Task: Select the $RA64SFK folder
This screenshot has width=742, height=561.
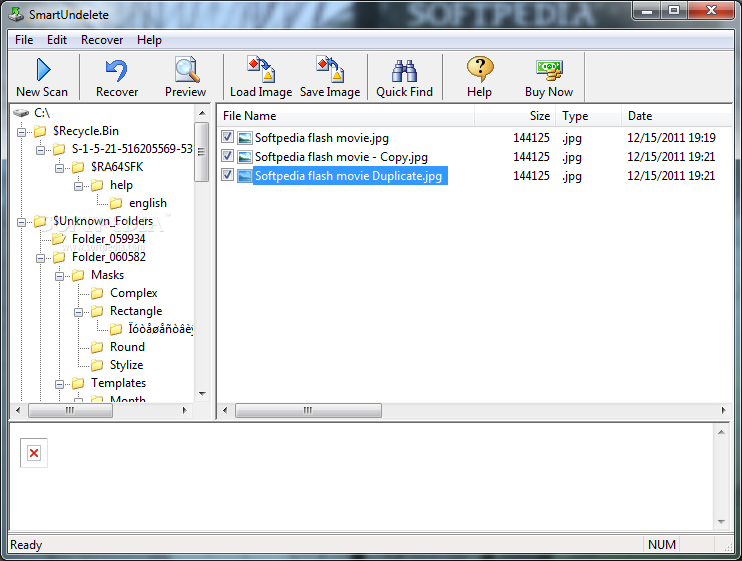Action: [117, 167]
